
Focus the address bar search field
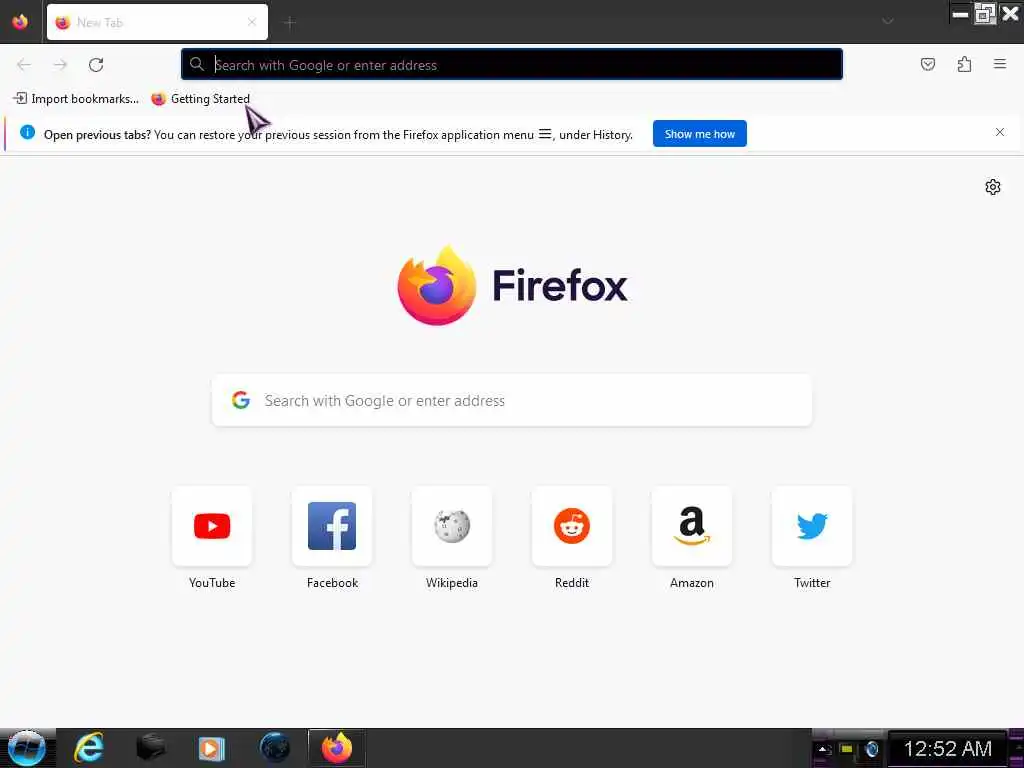pos(511,65)
